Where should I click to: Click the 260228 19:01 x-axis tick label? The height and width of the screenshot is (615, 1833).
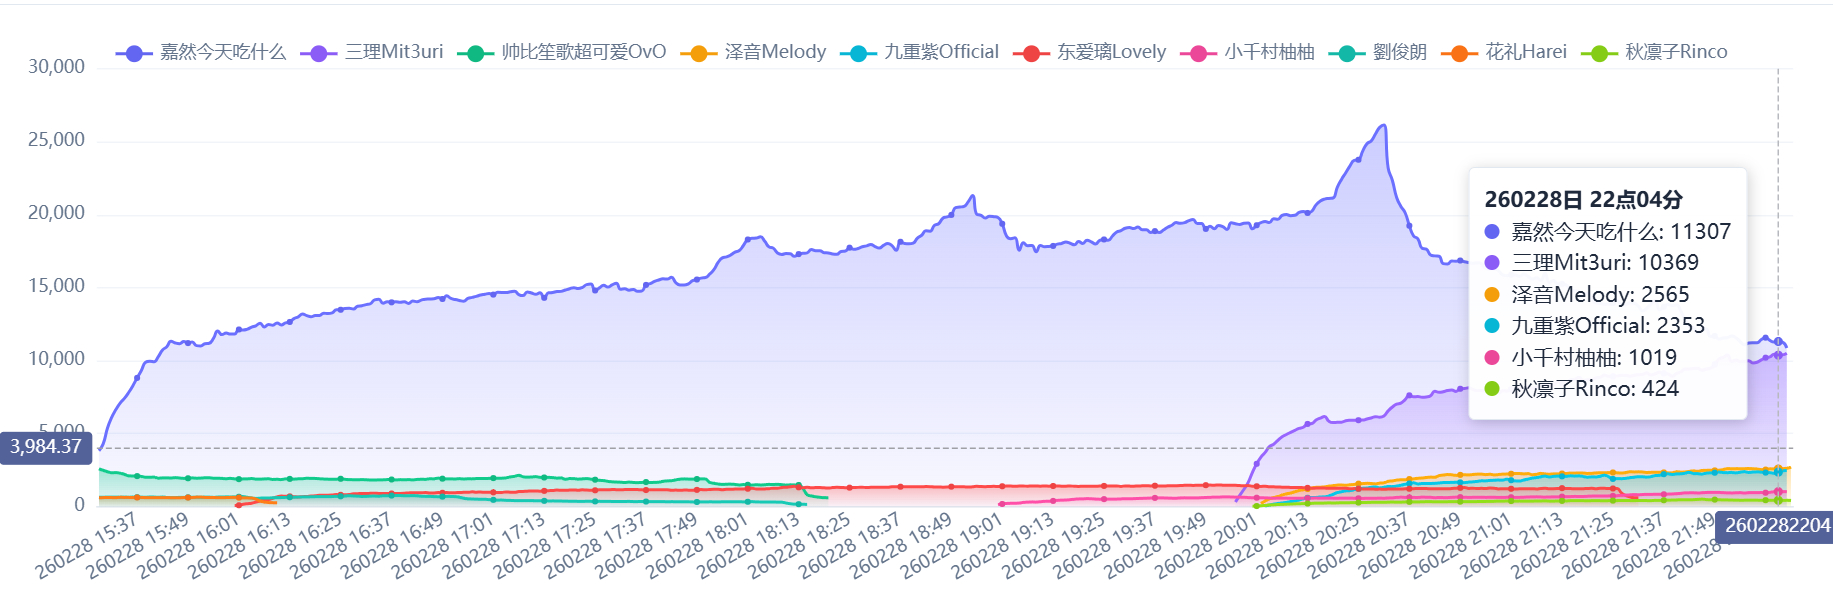tap(952, 546)
